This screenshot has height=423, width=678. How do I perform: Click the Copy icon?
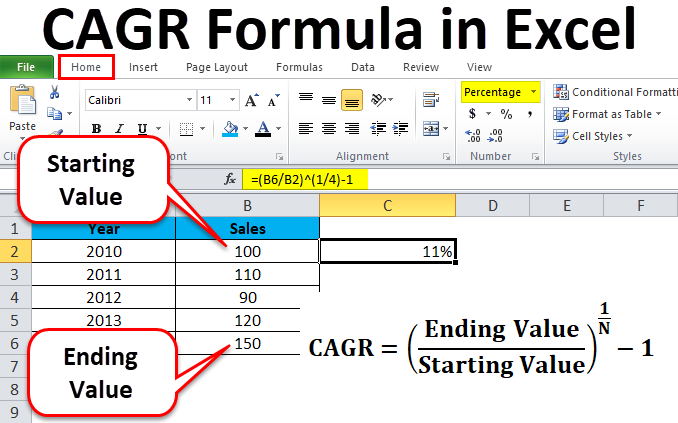click(54, 114)
